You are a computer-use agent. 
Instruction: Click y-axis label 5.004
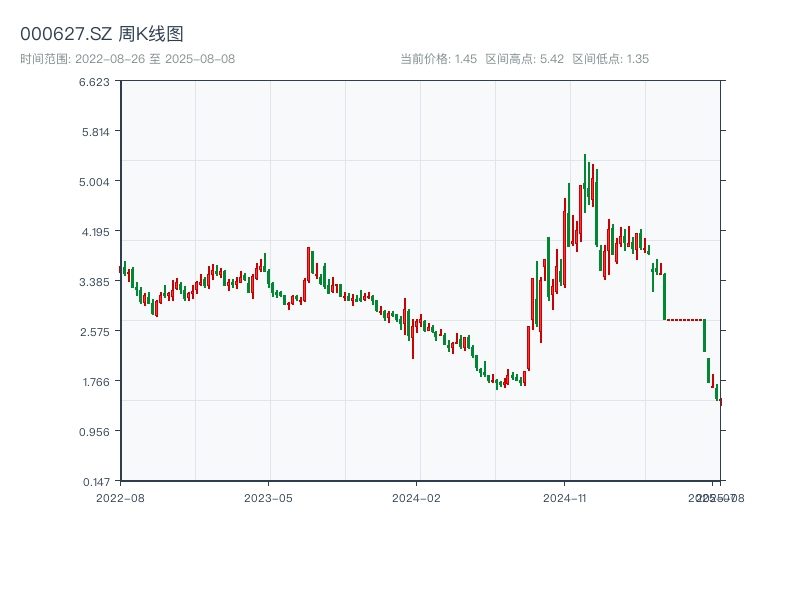(94, 182)
